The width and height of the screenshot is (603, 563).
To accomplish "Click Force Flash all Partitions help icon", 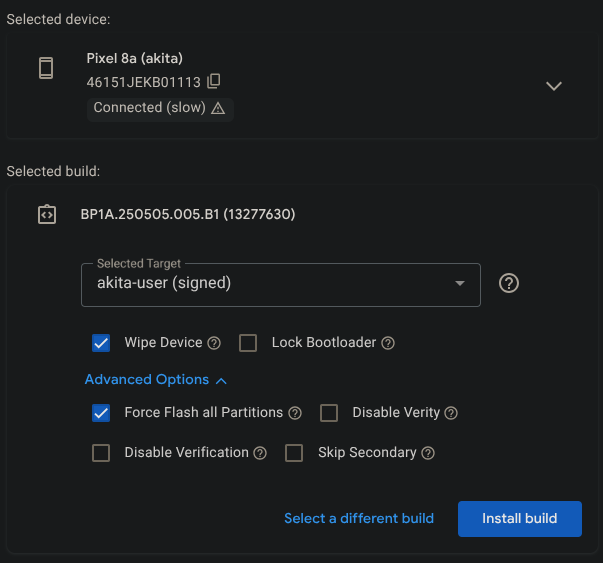I will (x=295, y=413).
